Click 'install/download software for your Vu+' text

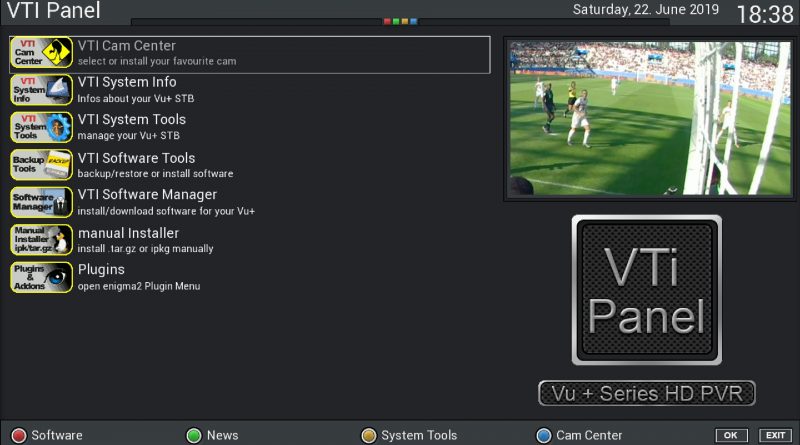click(x=166, y=211)
